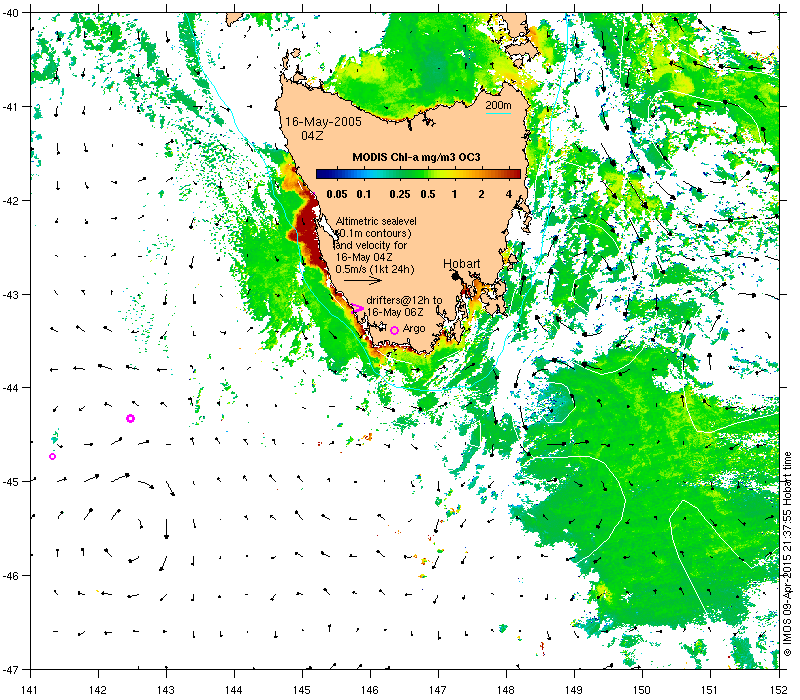Click the colorbar value 1 label
The width and height of the screenshot is (800, 700).
click(454, 194)
